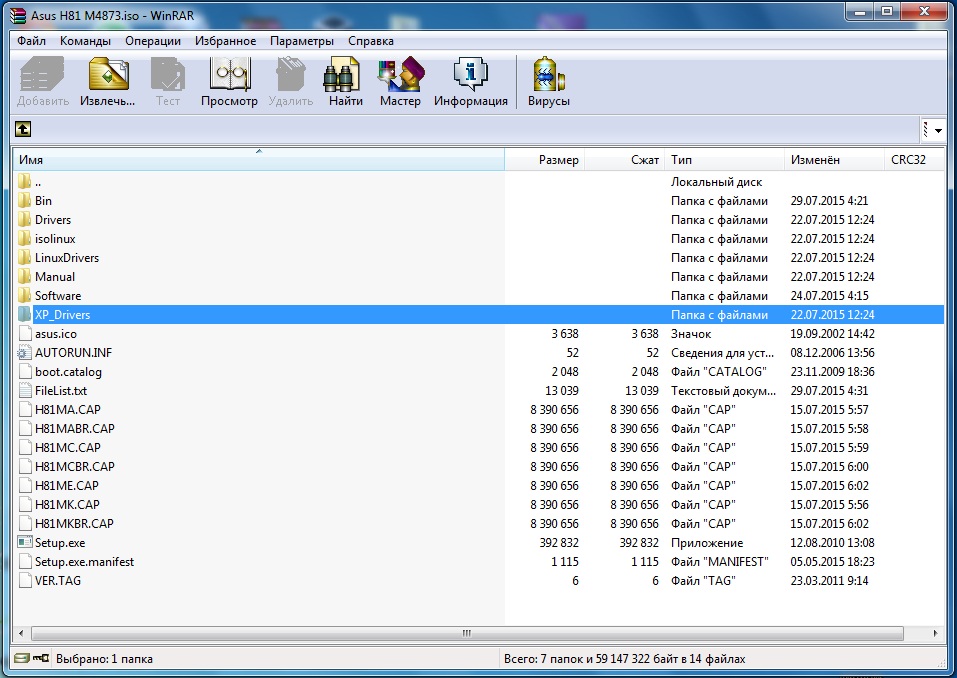This screenshot has height=678, width=957.
Task: Select the Drivers folder icon
Action: pos(24,219)
